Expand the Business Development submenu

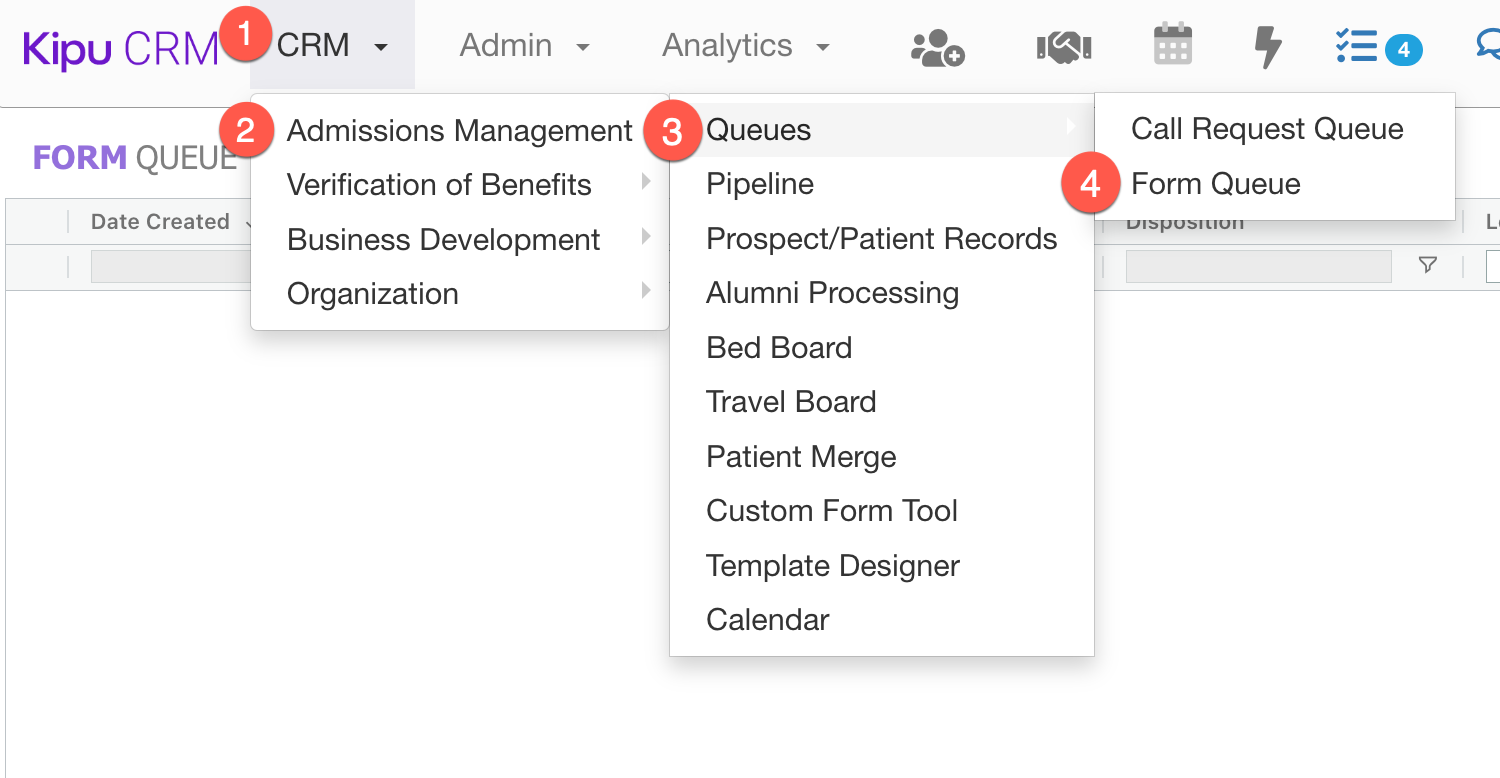pos(443,239)
